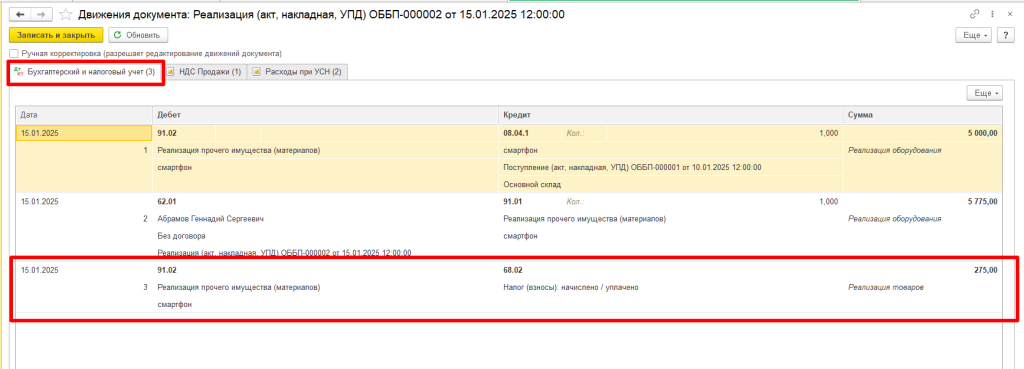Select credit account 91.01

click(x=513, y=202)
